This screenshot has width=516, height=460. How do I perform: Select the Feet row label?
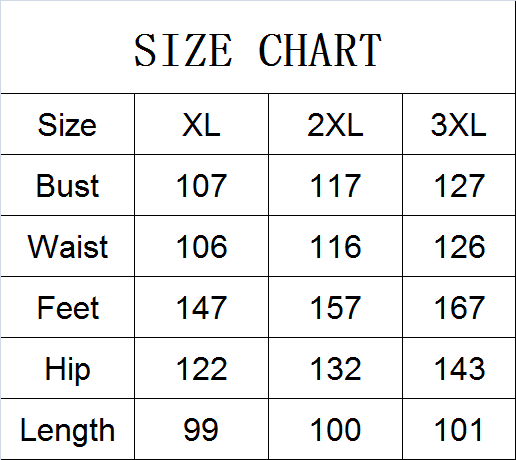[67, 307]
